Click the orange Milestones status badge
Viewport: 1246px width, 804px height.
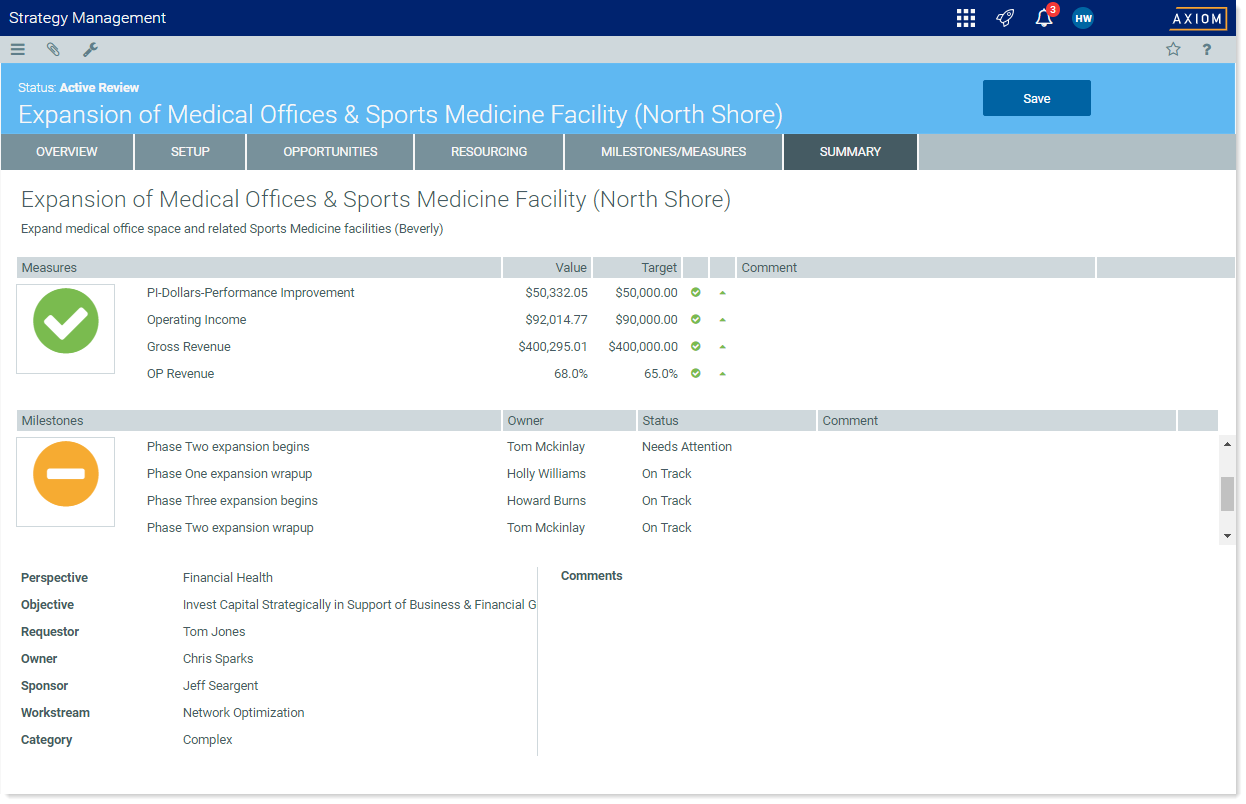[65, 475]
